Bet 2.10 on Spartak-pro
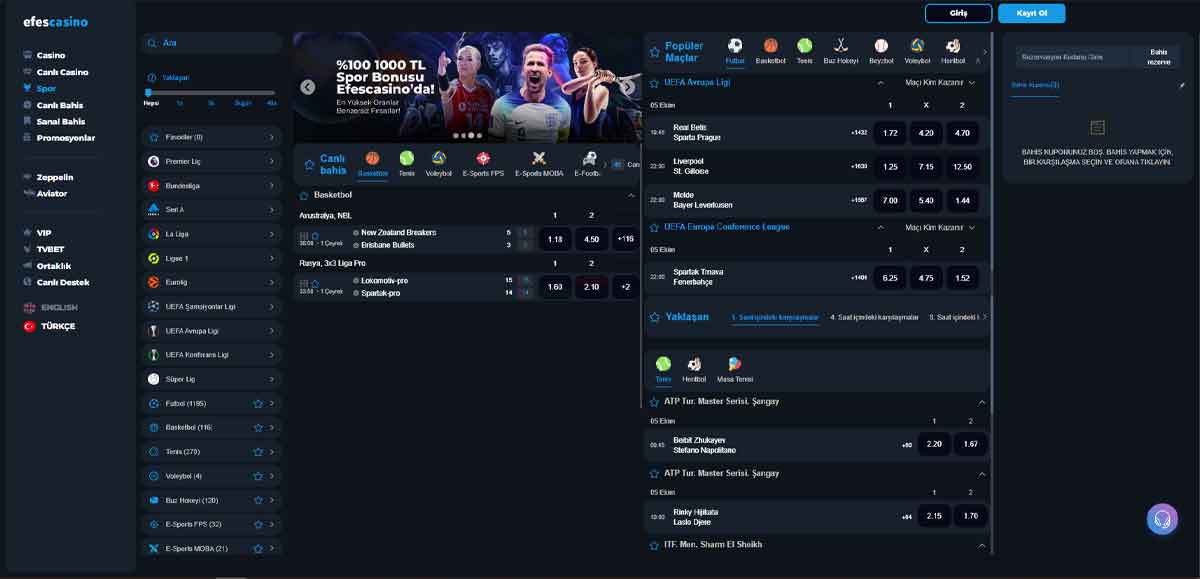Viewport: 1200px width, 579px height. 591,287
